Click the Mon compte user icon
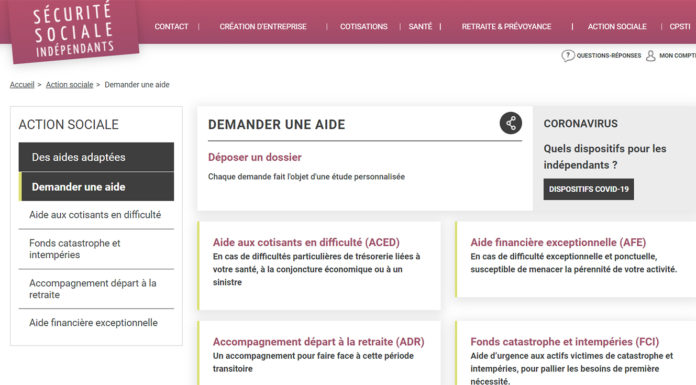The width and height of the screenshot is (696, 385). point(650,56)
